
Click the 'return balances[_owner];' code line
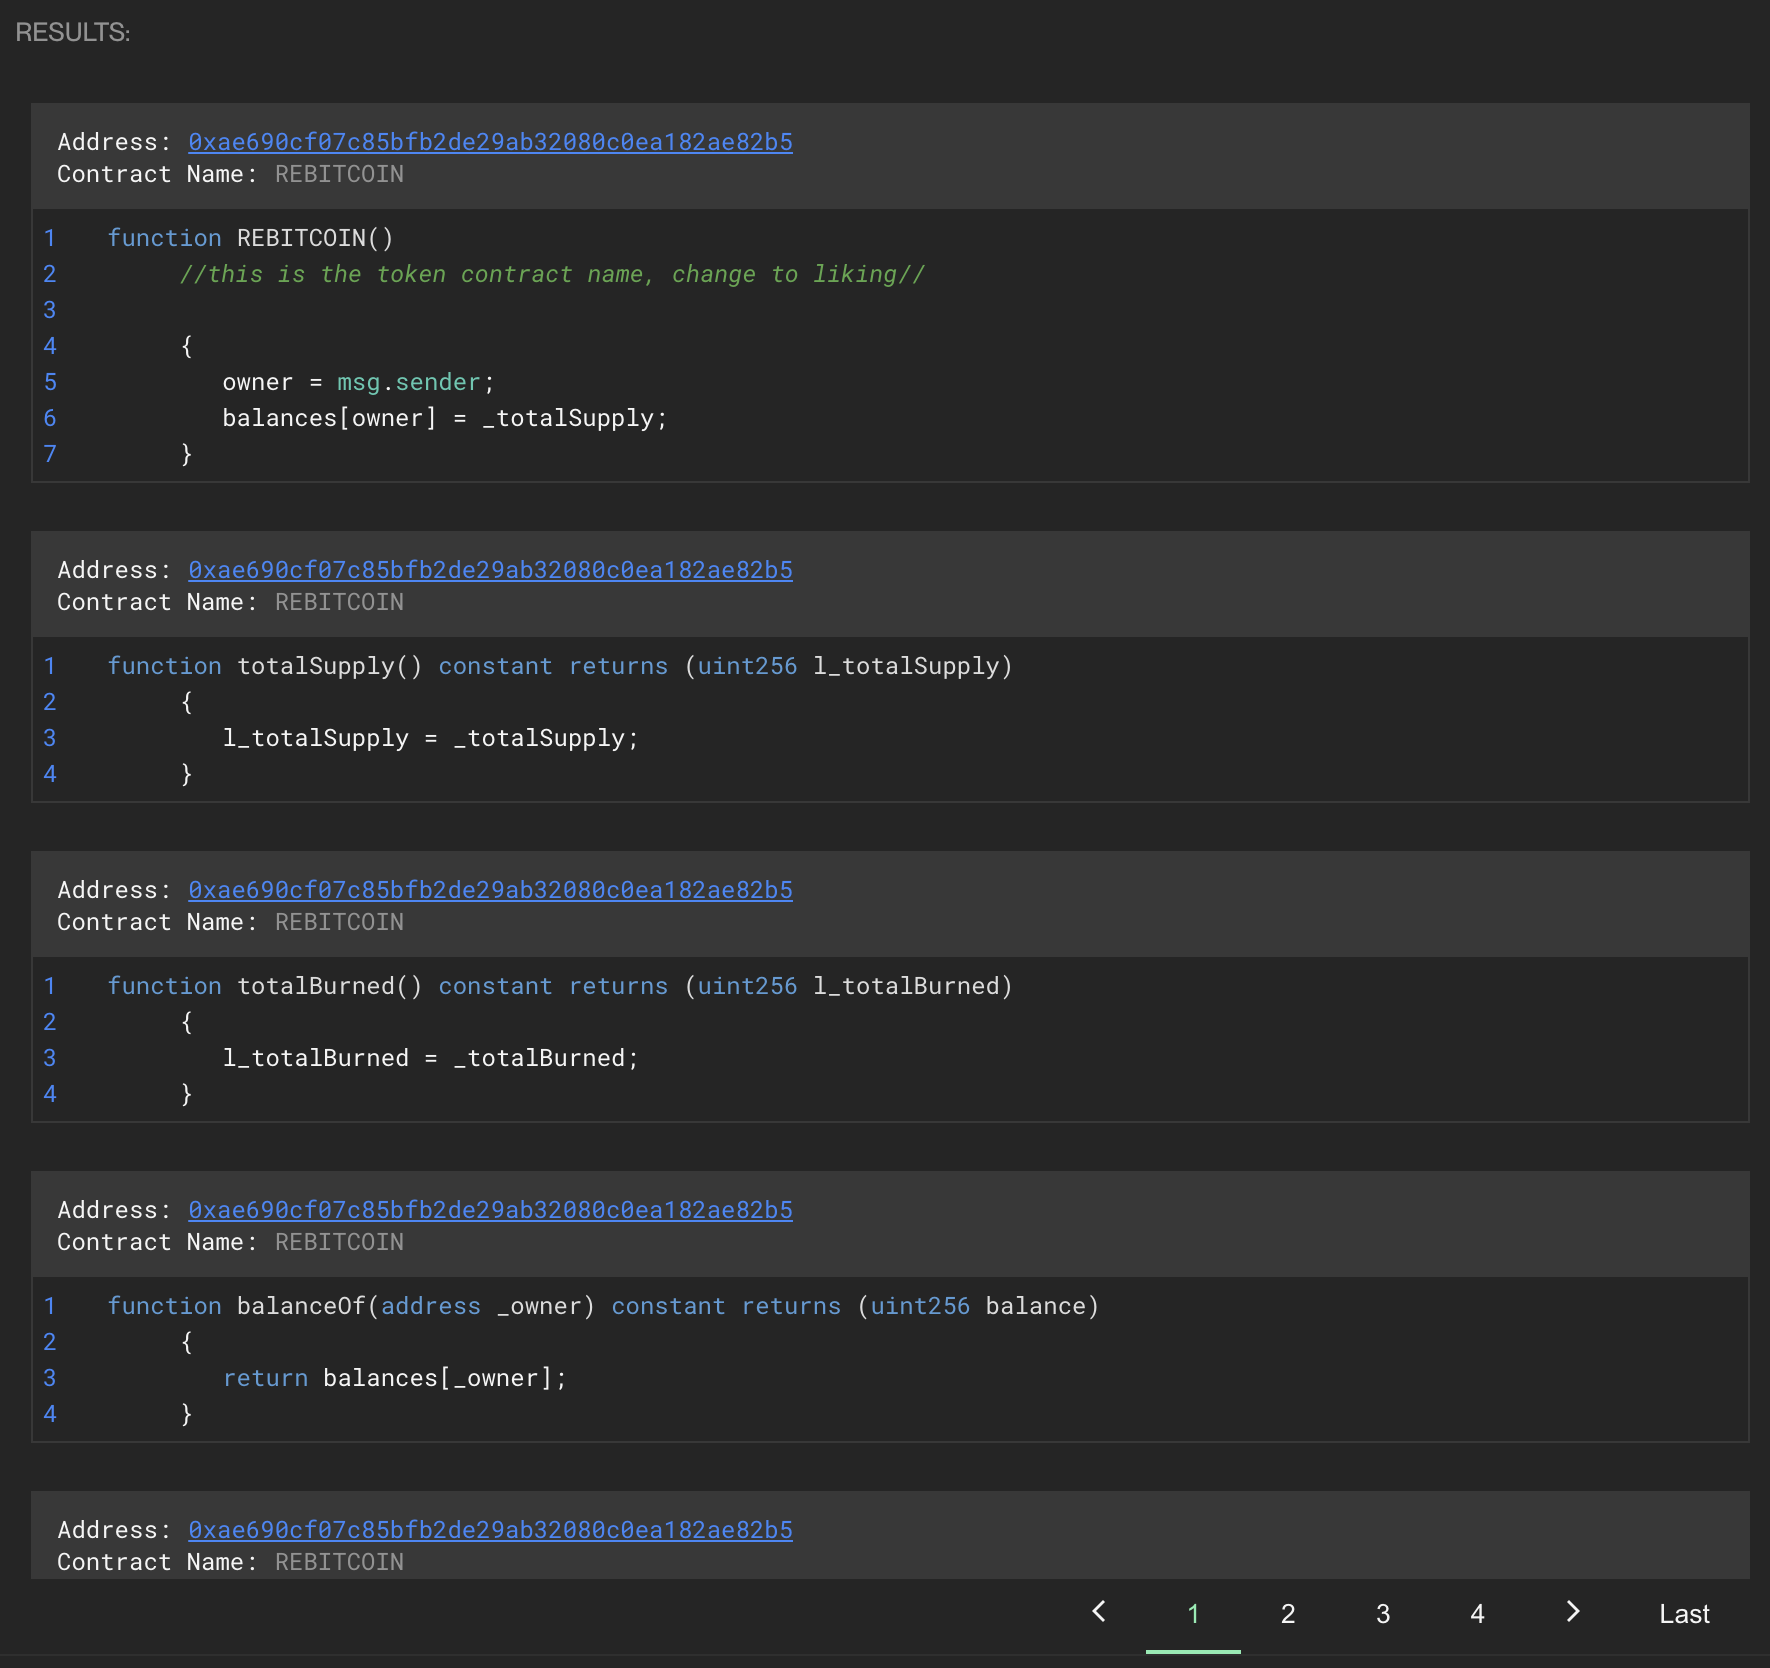pos(394,1378)
